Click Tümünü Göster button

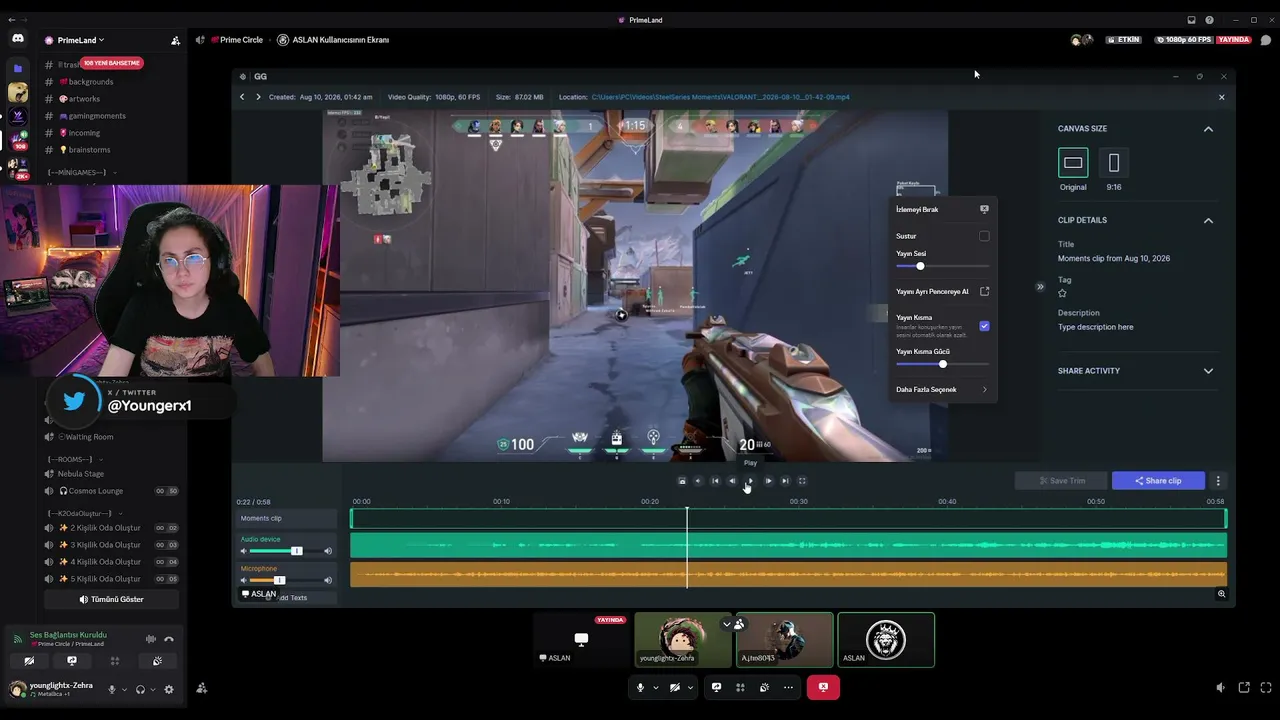point(111,599)
